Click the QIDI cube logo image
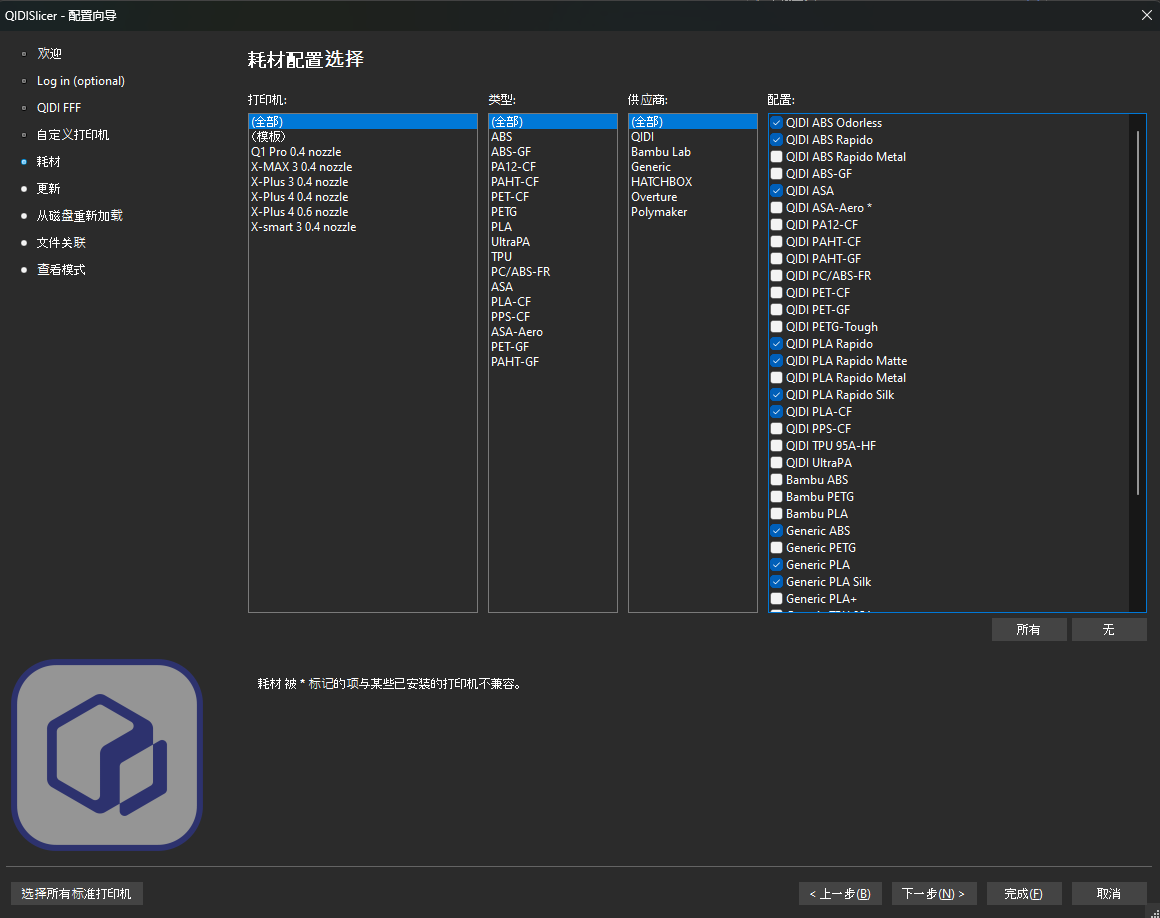Viewport: 1160px width, 918px height. click(x=107, y=755)
